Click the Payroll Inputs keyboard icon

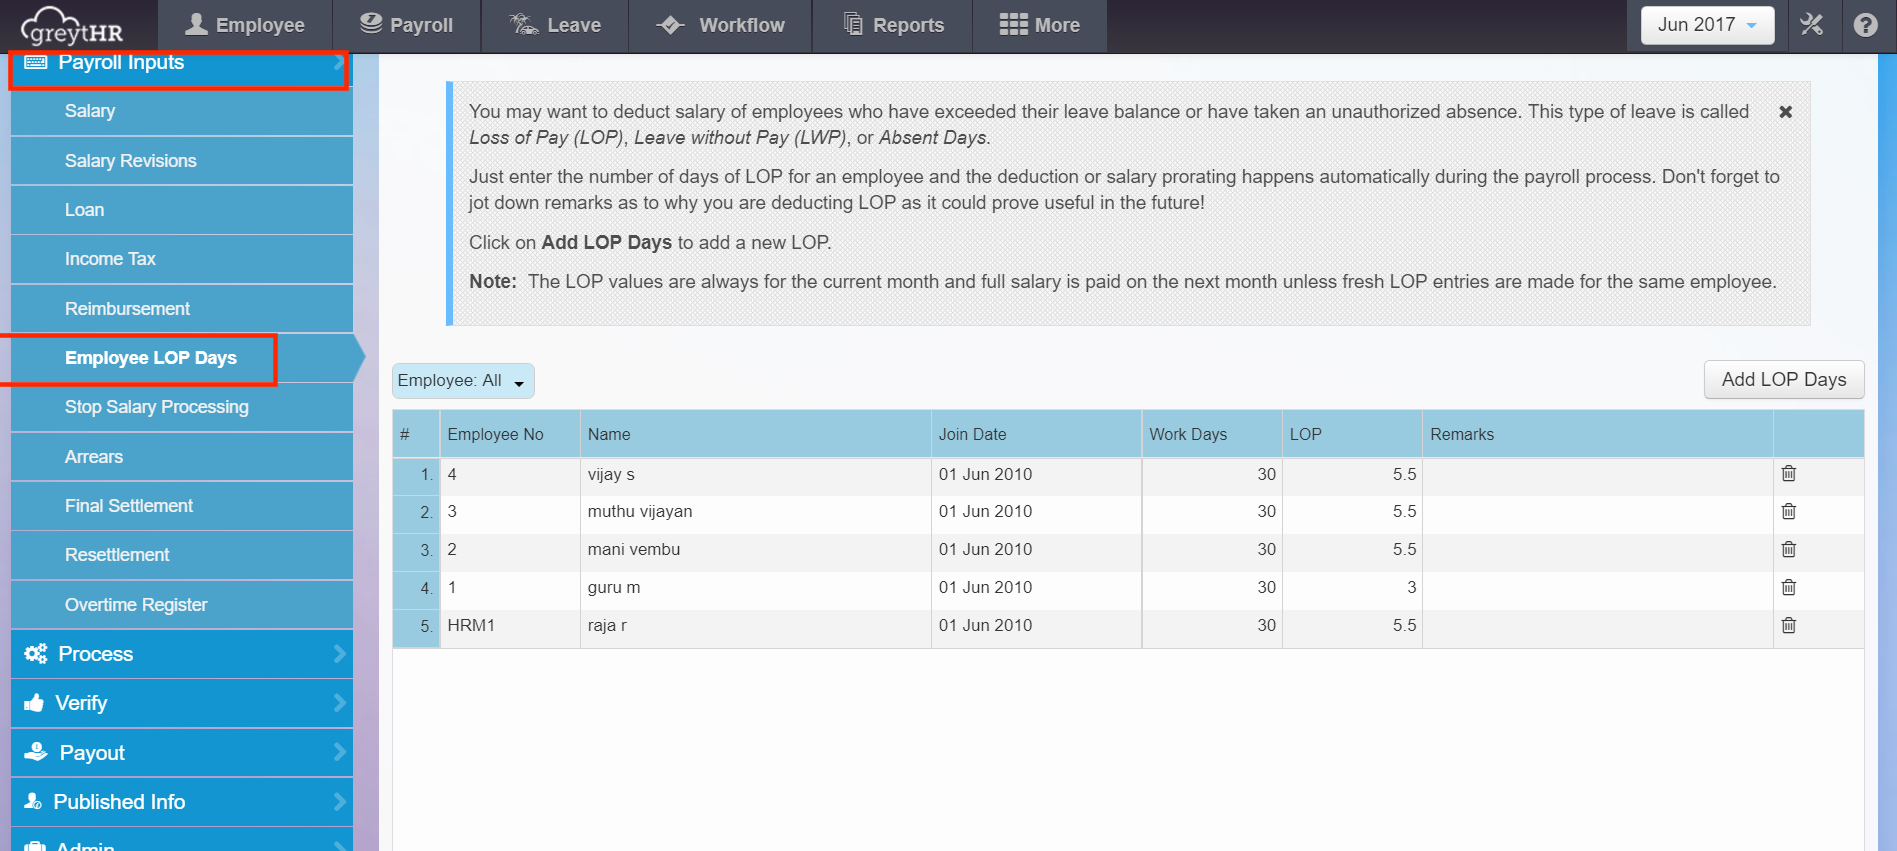click(x=36, y=62)
